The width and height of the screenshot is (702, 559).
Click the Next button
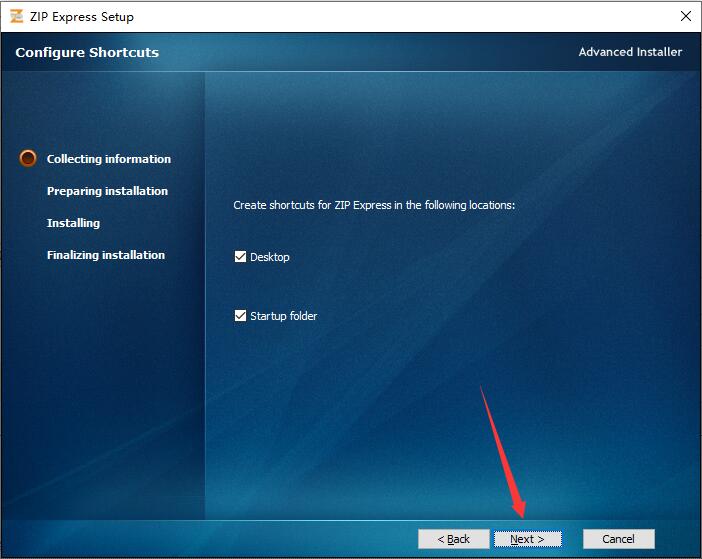click(x=527, y=539)
